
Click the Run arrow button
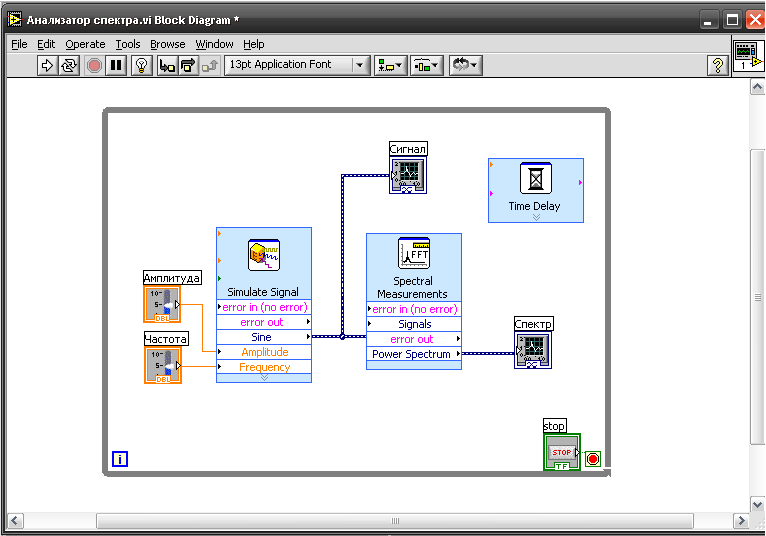(x=47, y=65)
